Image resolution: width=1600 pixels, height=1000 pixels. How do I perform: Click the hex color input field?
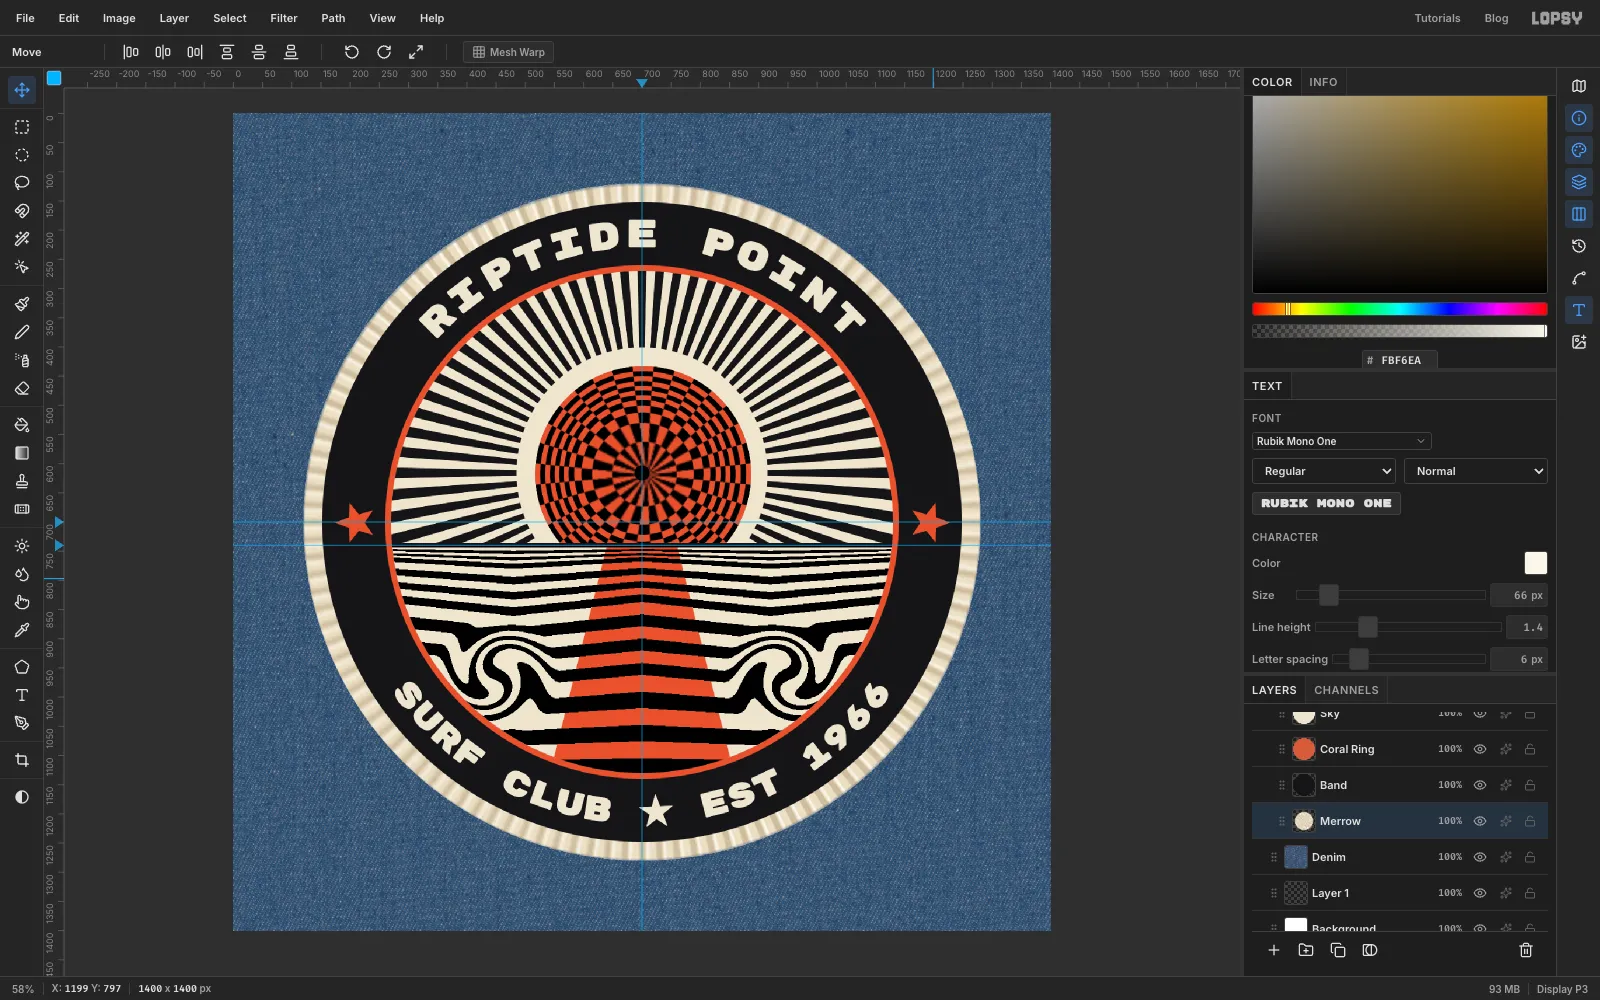click(1400, 360)
